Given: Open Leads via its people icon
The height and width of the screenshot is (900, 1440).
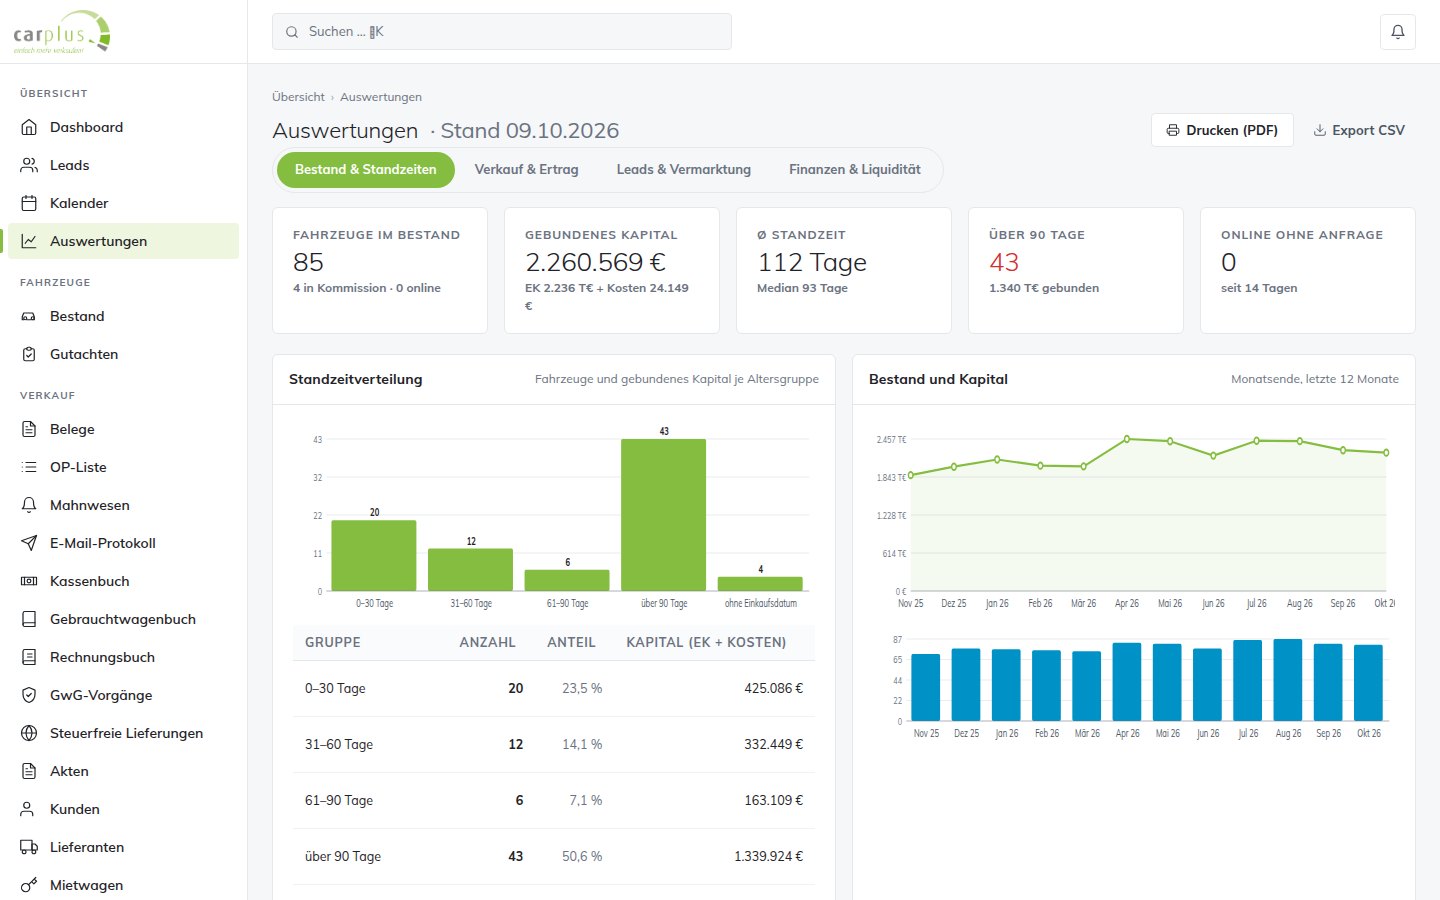Looking at the screenshot, I should pos(29,165).
